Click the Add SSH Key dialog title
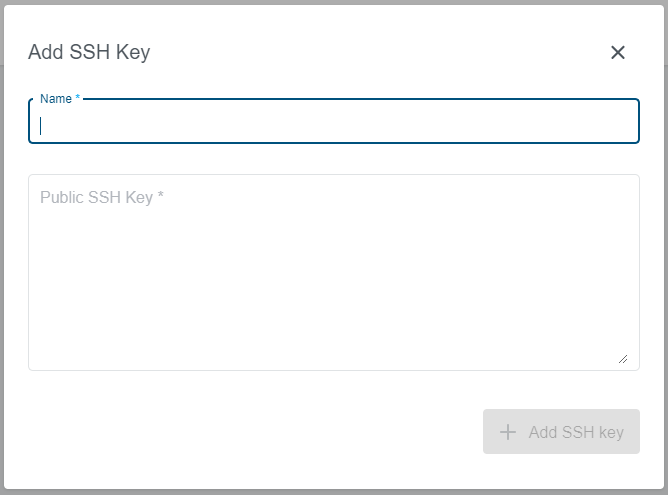This screenshot has width=668, height=495. pyautogui.click(x=89, y=52)
